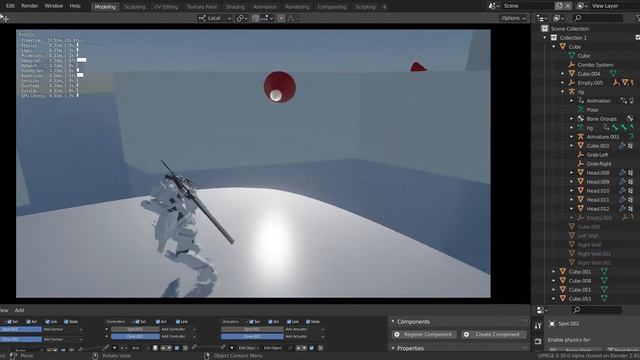Select Cube mesh data icon
Image resolution: width=640 pixels, height=360 pixels.
[572, 56]
